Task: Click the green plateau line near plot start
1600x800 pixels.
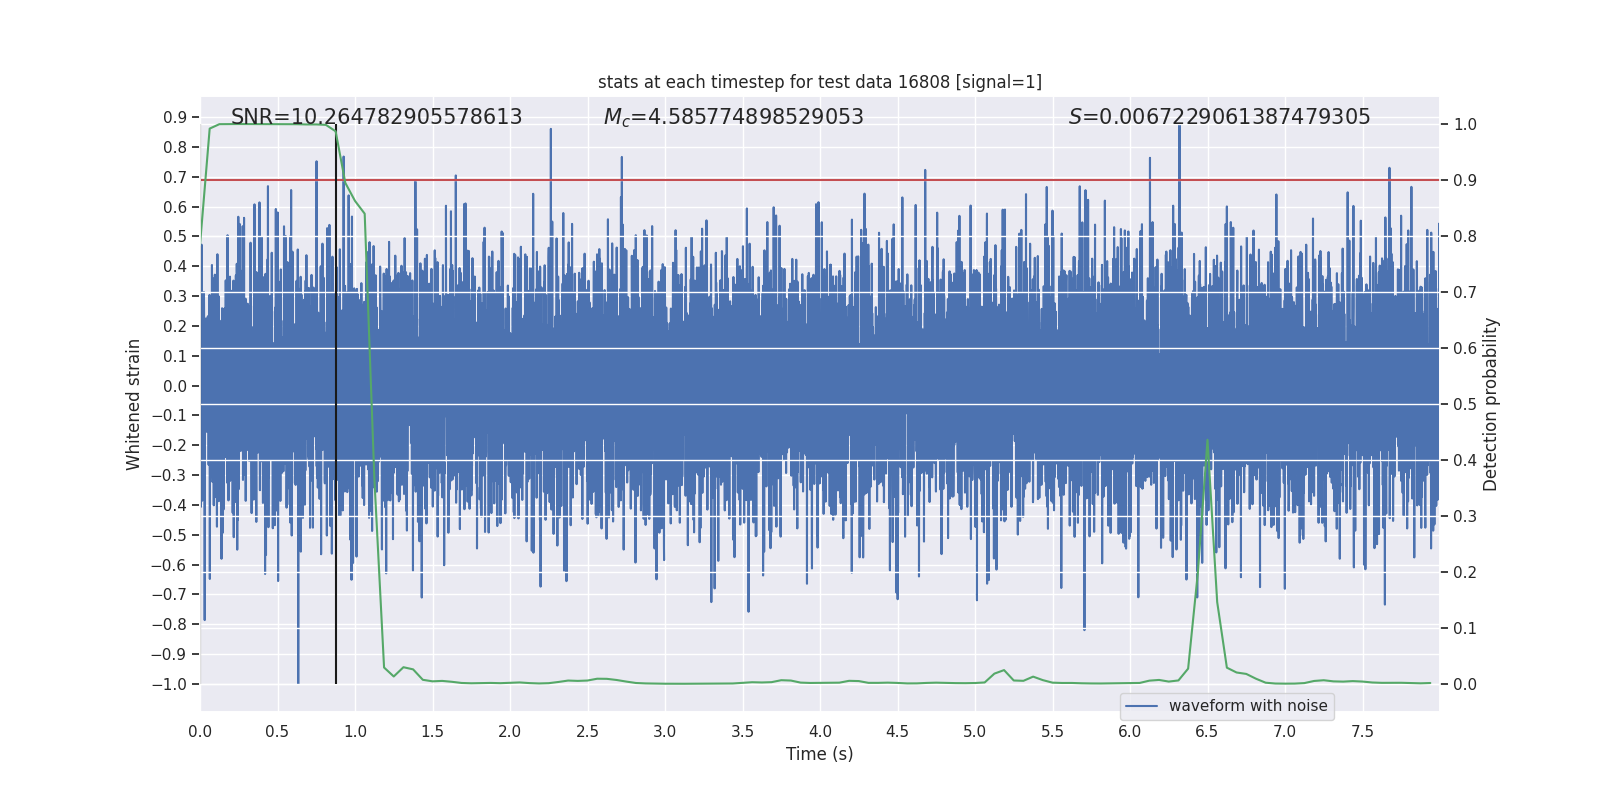Action: click(270, 124)
